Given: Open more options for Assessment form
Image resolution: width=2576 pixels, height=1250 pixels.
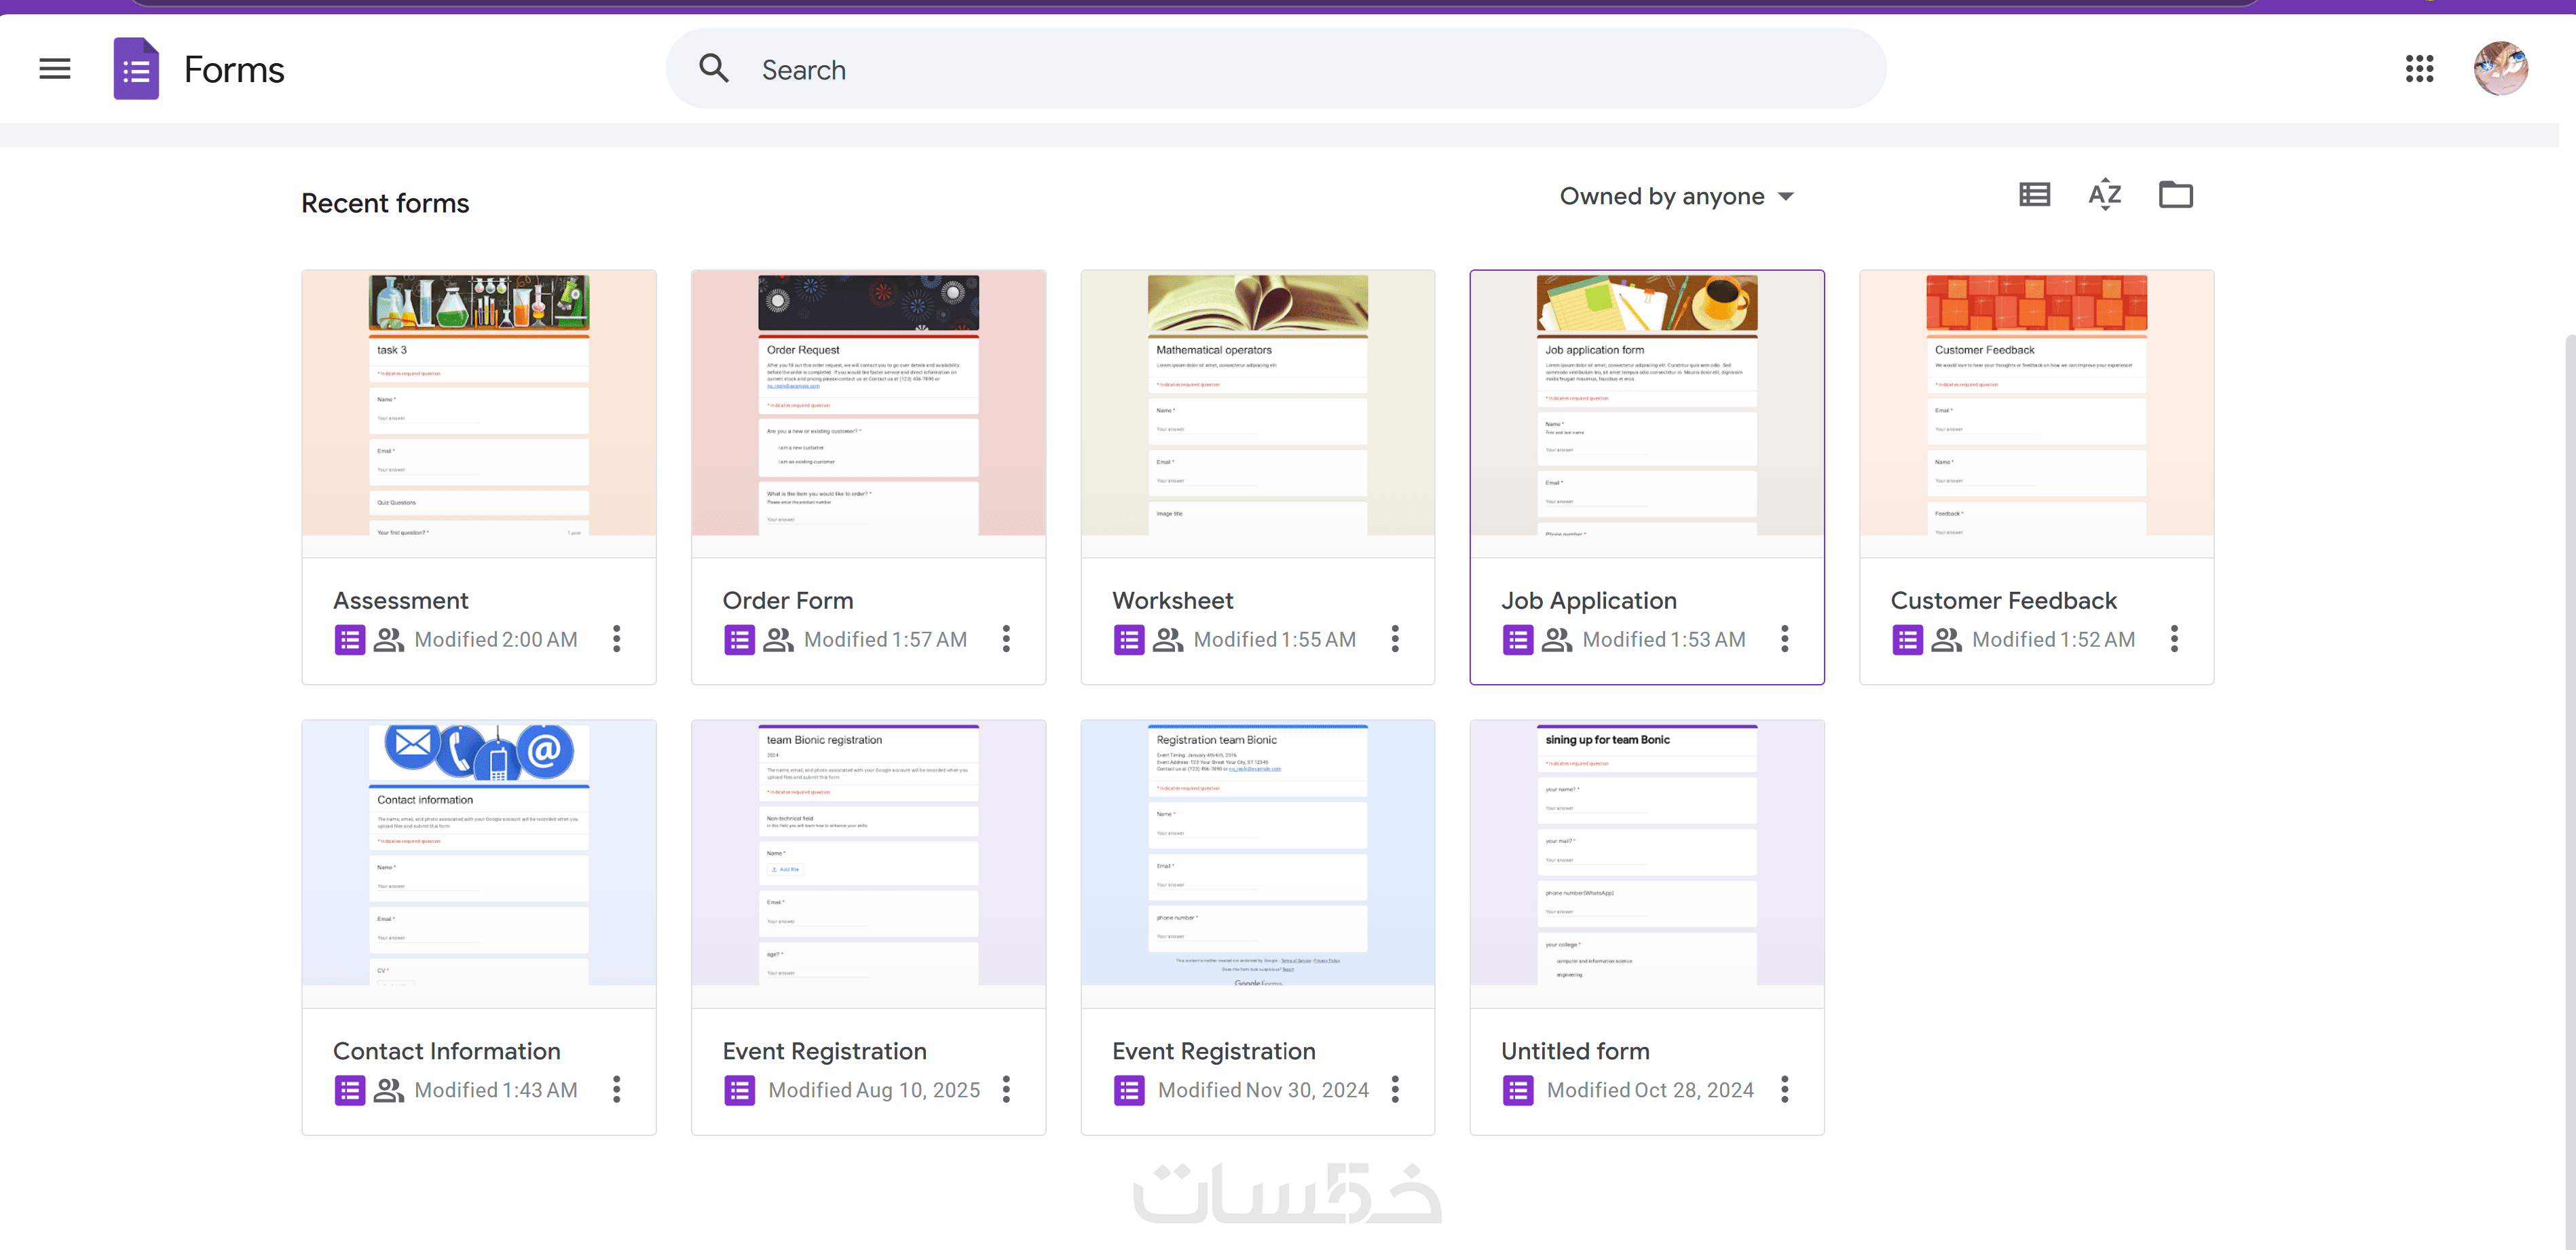Looking at the screenshot, I should [x=617, y=639].
